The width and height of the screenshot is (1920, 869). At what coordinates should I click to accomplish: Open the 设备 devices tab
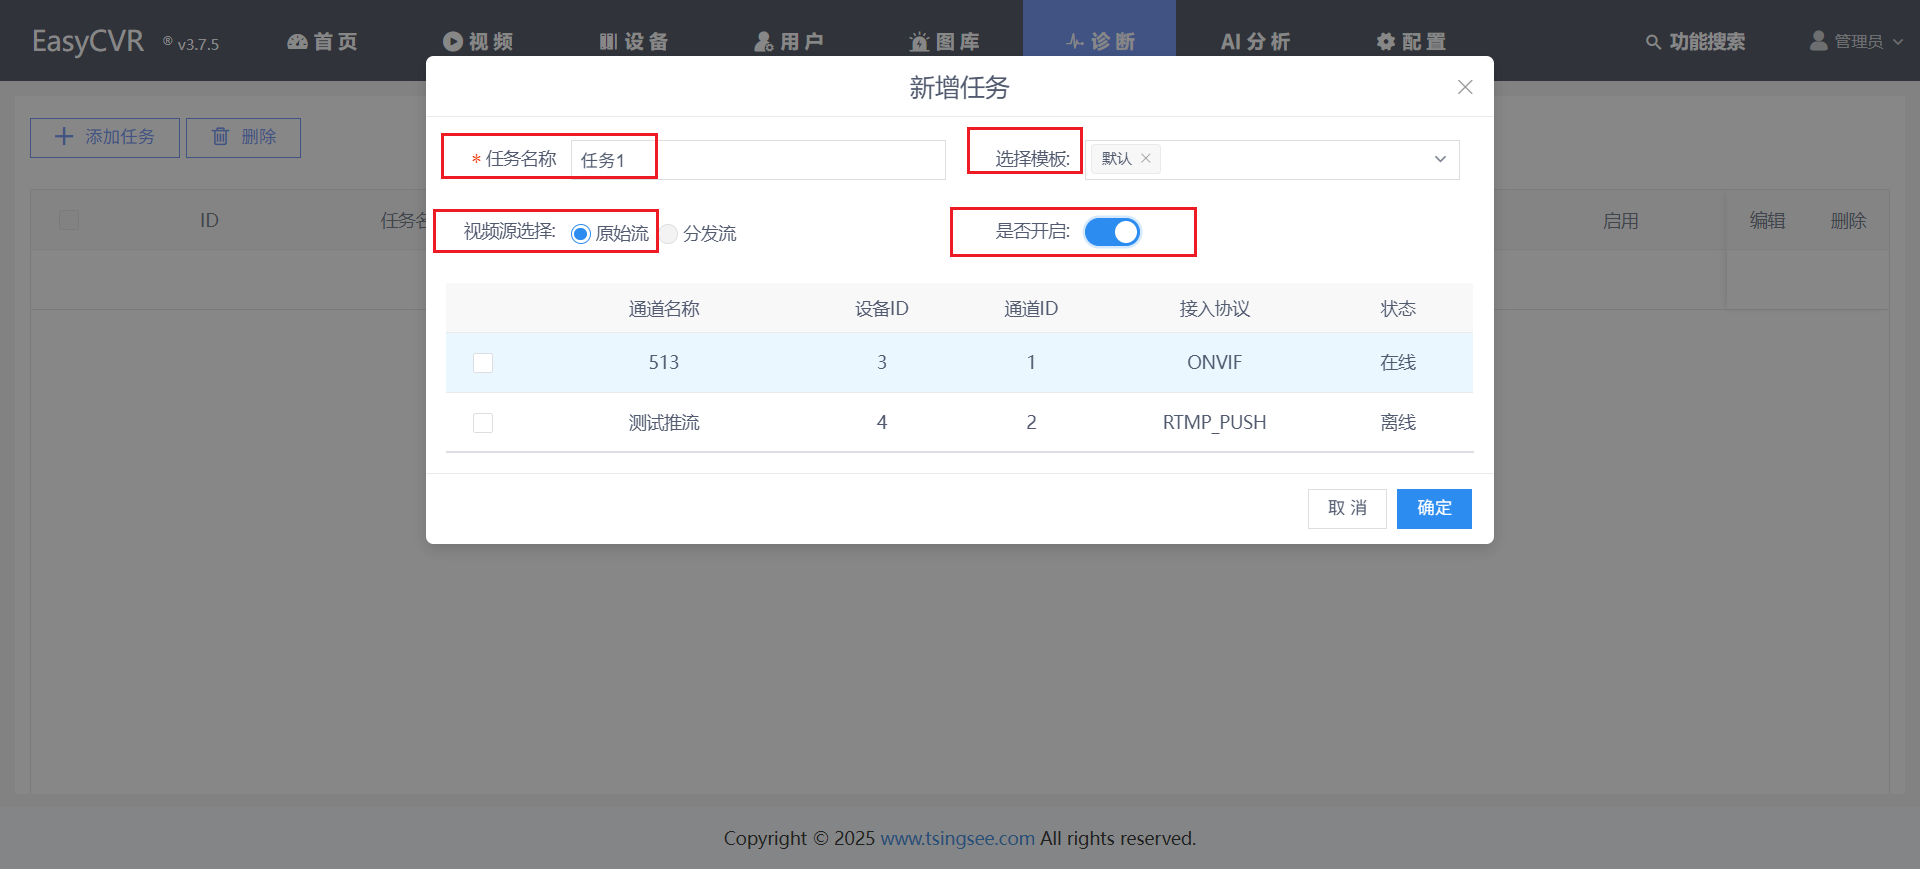coord(633,41)
